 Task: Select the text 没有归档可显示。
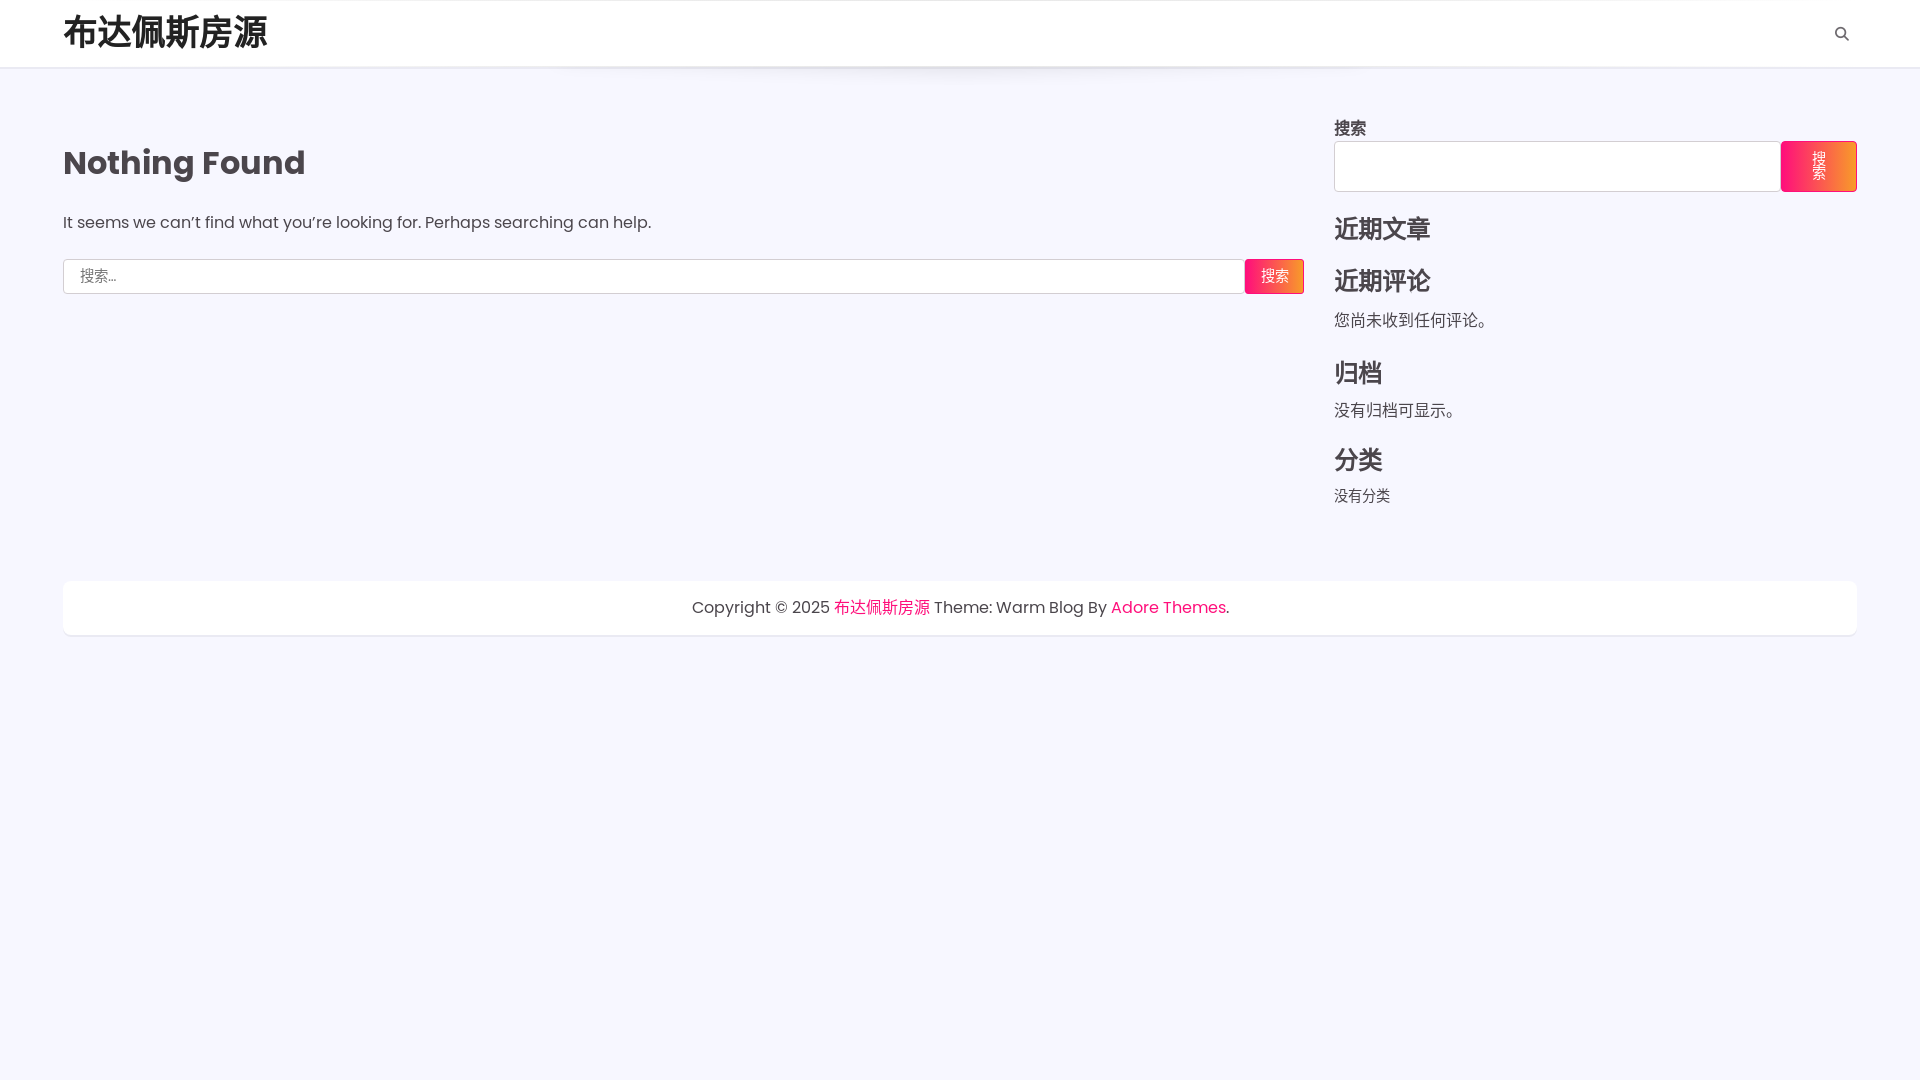(x=1398, y=411)
